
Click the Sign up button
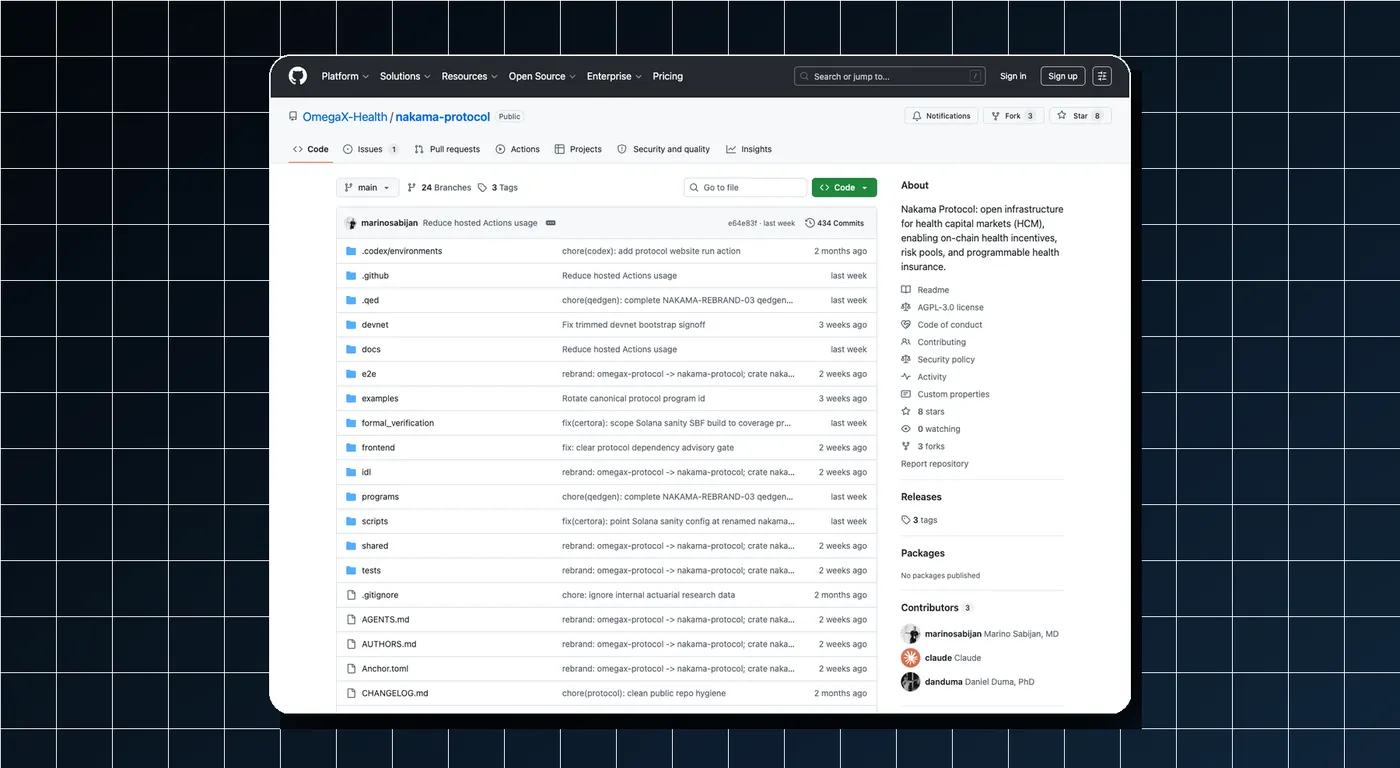click(x=1063, y=76)
